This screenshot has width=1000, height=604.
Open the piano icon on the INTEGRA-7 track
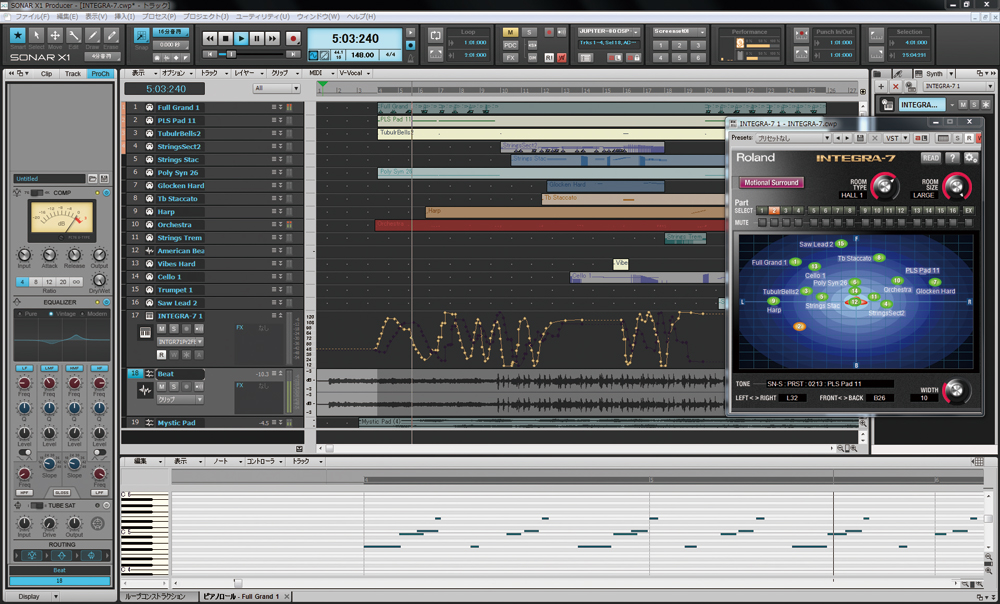[x=145, y=332]
